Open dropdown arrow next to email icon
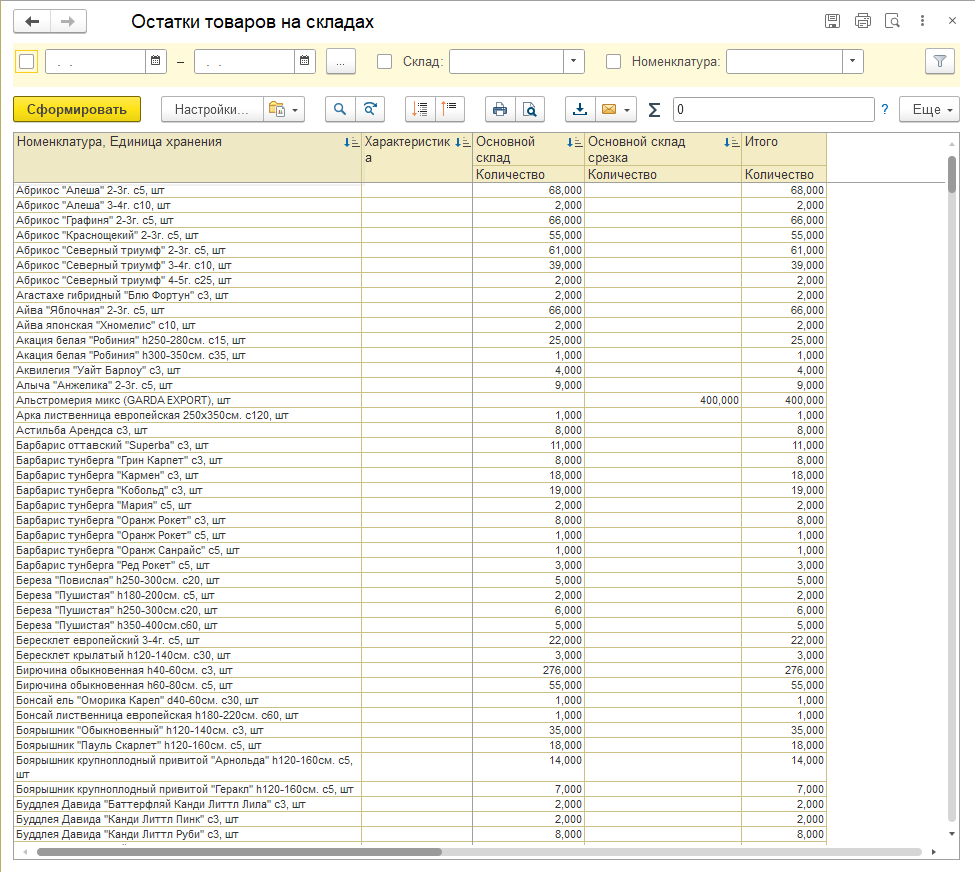The width and height of the screenshot is (975, 872). [x=627, y=110]
